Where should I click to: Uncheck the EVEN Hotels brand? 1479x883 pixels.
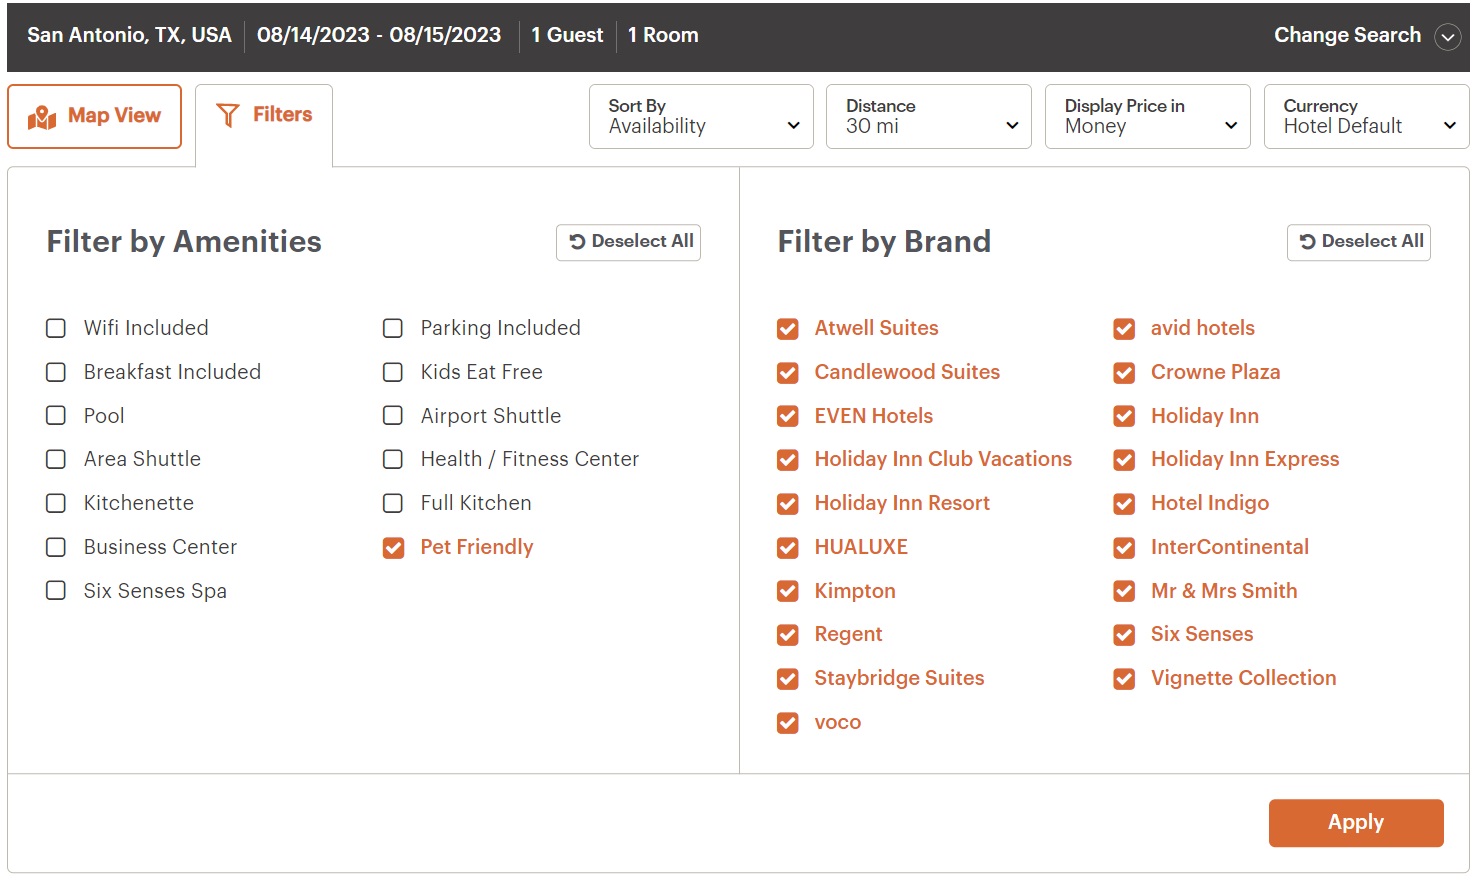788,416
